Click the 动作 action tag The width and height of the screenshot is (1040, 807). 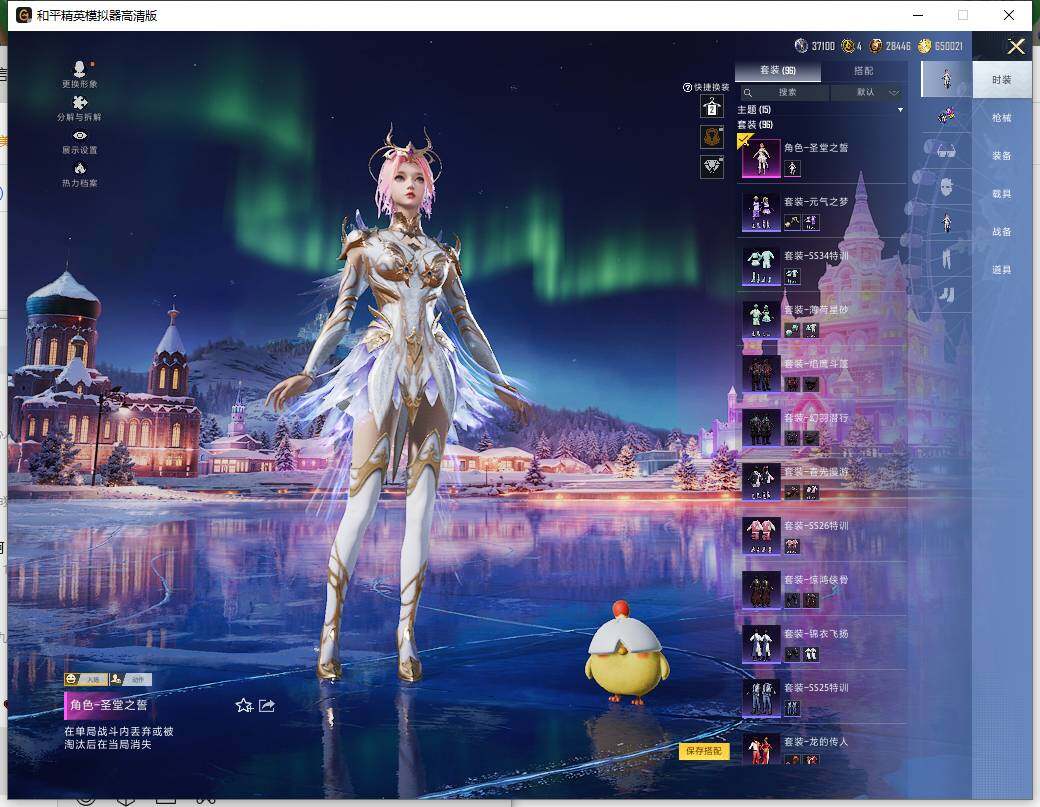pos(131,680)
